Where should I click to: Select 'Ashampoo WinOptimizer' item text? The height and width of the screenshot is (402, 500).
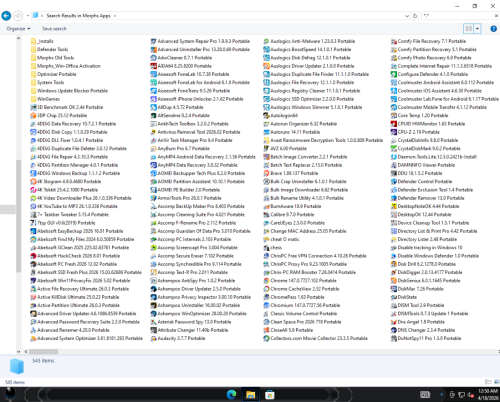coord(202,313)
